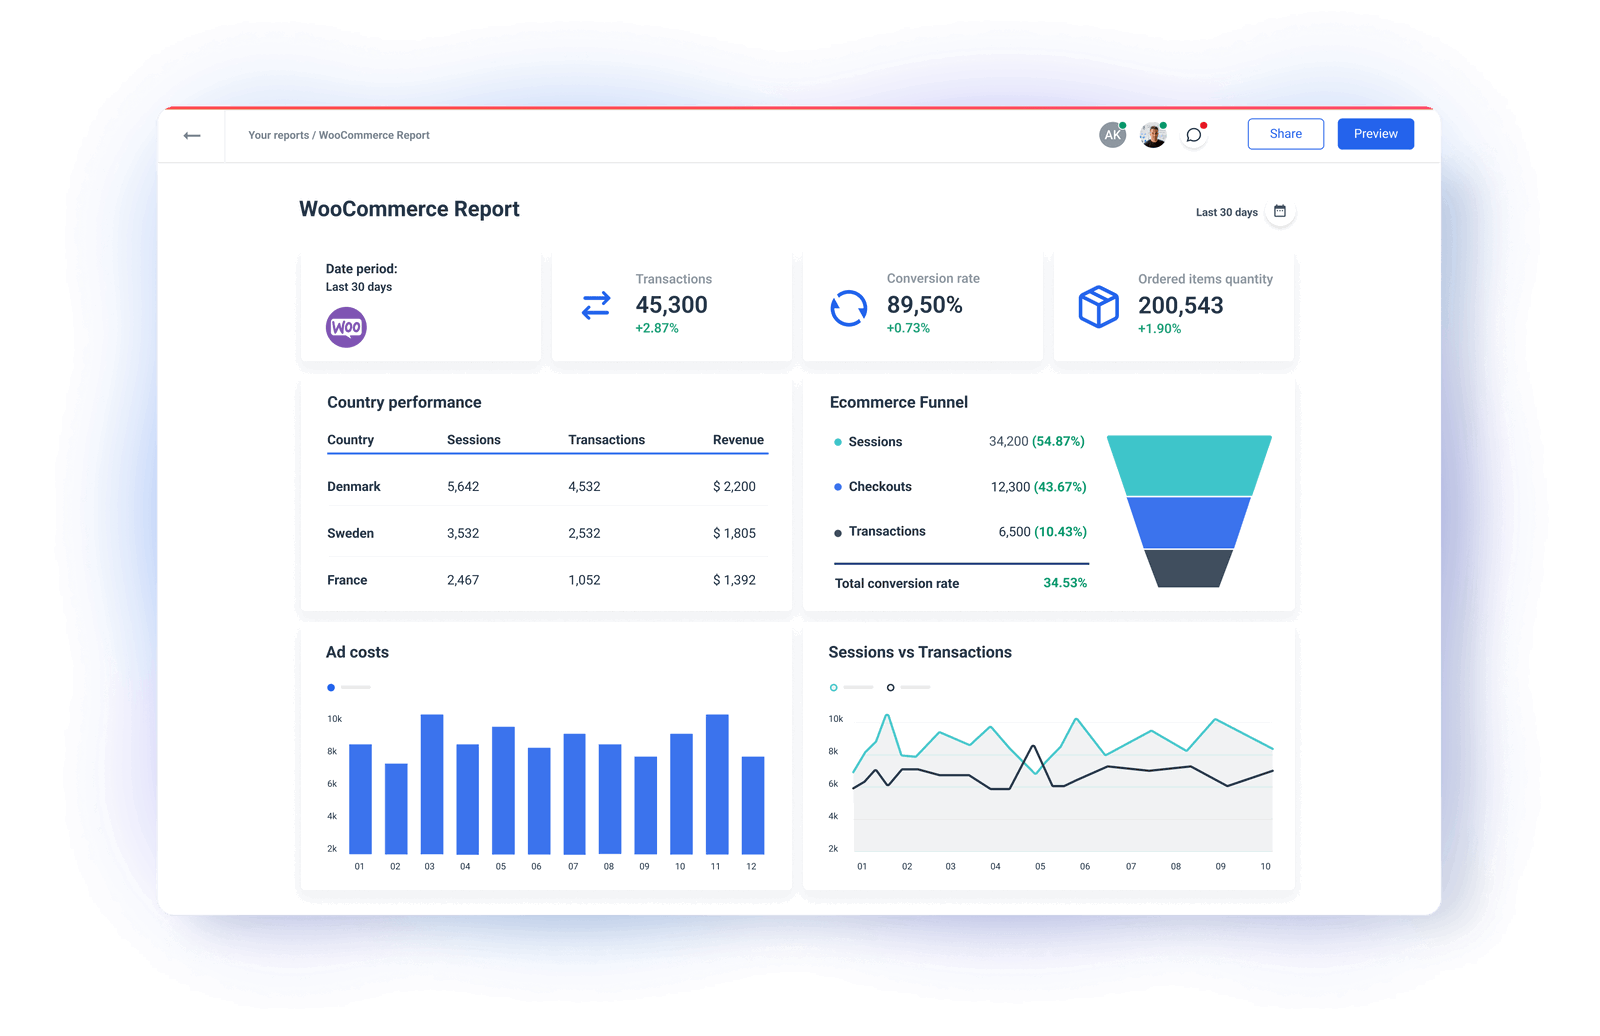Click the Transactions value 45,300
The width and height of the screenshot is (1600, 1036).
pyautogui.click(x=671, y=305)
